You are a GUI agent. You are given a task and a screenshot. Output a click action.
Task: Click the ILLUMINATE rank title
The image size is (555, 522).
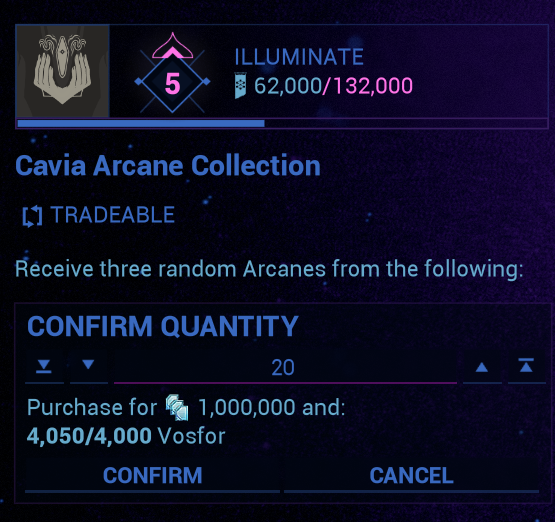coord(299,57)
